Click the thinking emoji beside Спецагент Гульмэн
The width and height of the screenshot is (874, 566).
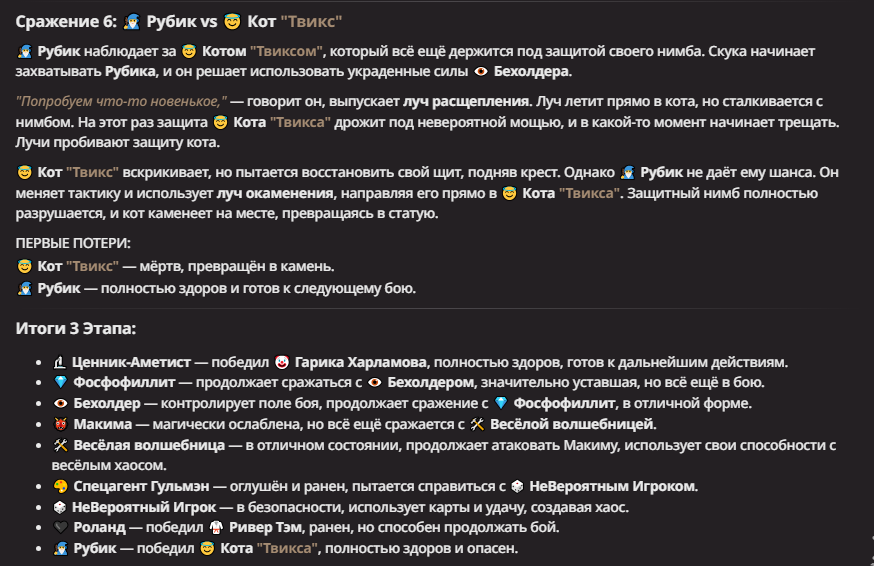[60, 486]
